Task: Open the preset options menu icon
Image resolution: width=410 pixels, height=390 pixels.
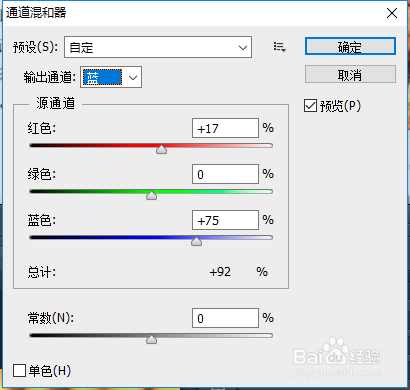Action: (x=280, y=47)
